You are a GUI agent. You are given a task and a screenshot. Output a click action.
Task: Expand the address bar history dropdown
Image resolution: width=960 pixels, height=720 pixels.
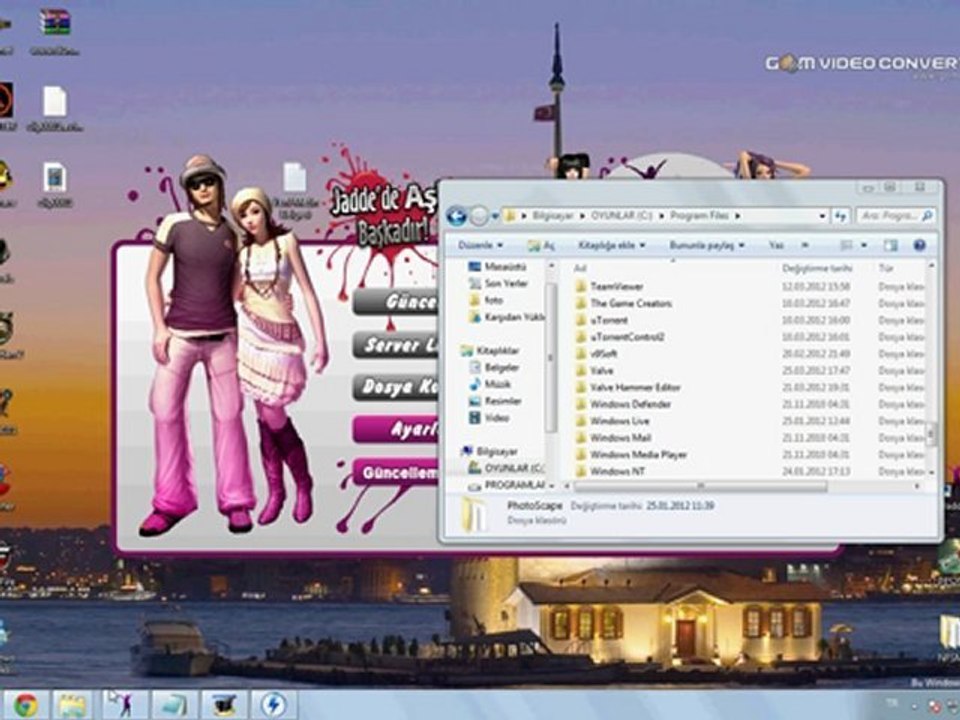click(822, 216)
